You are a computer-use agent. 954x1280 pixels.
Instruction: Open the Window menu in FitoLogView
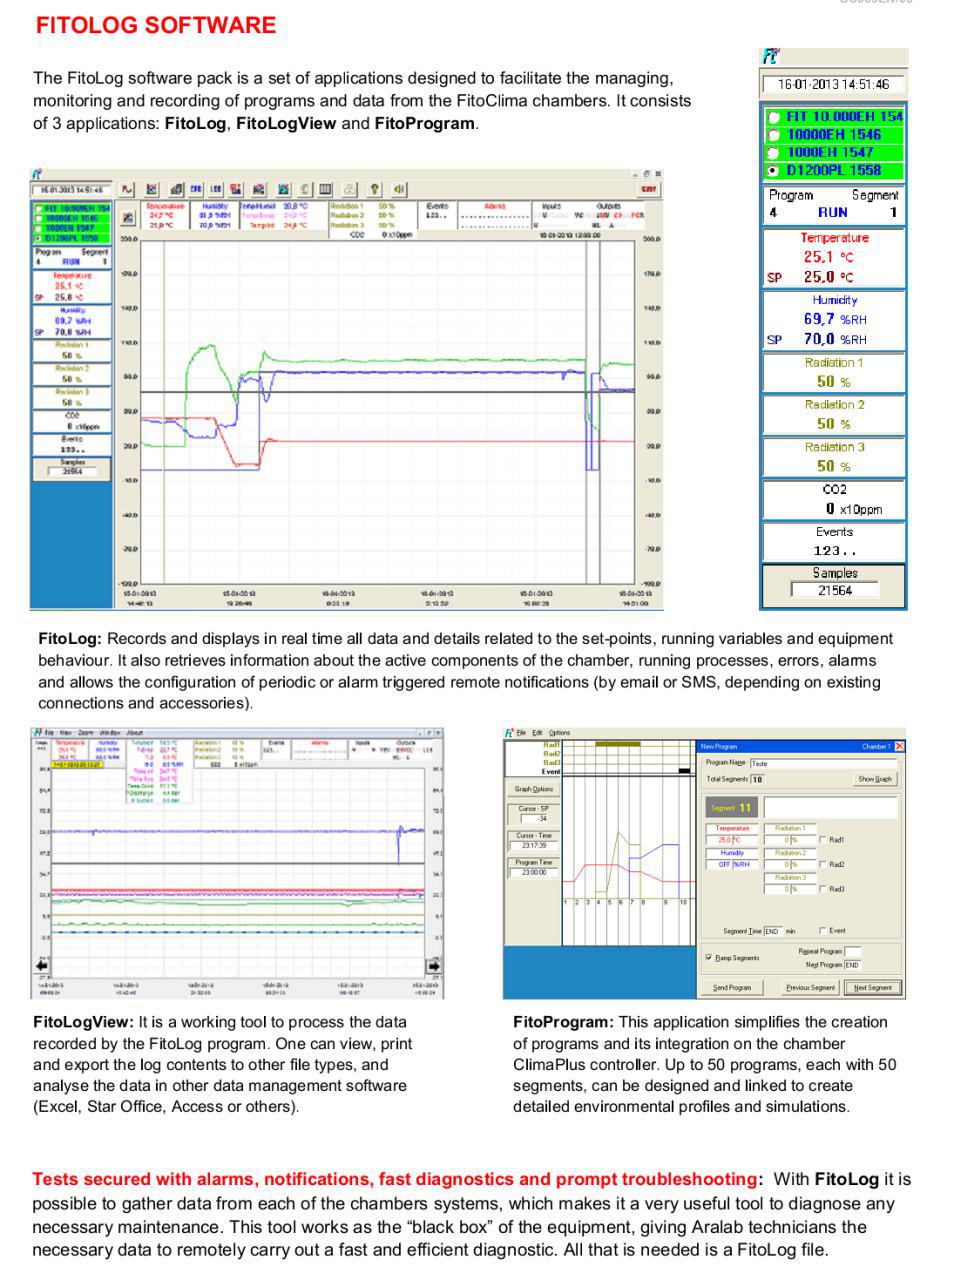[110, 733]
